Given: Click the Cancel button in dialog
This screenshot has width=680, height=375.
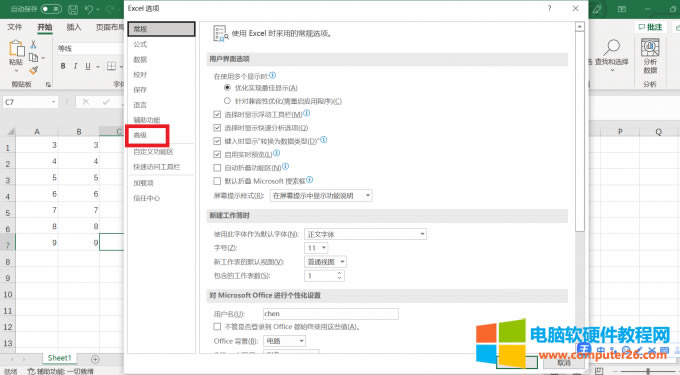Looking at the screenshot, I should click(564, 362).
